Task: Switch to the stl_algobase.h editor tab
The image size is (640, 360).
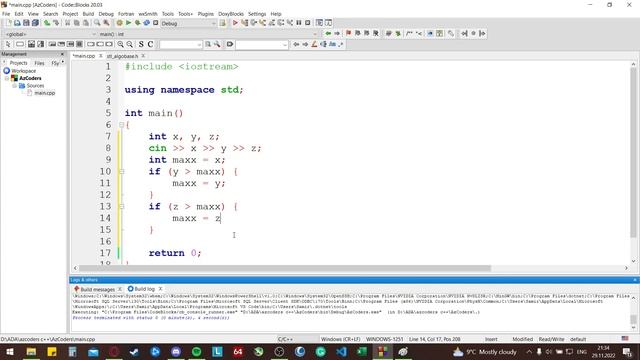Action: (122, 56)
